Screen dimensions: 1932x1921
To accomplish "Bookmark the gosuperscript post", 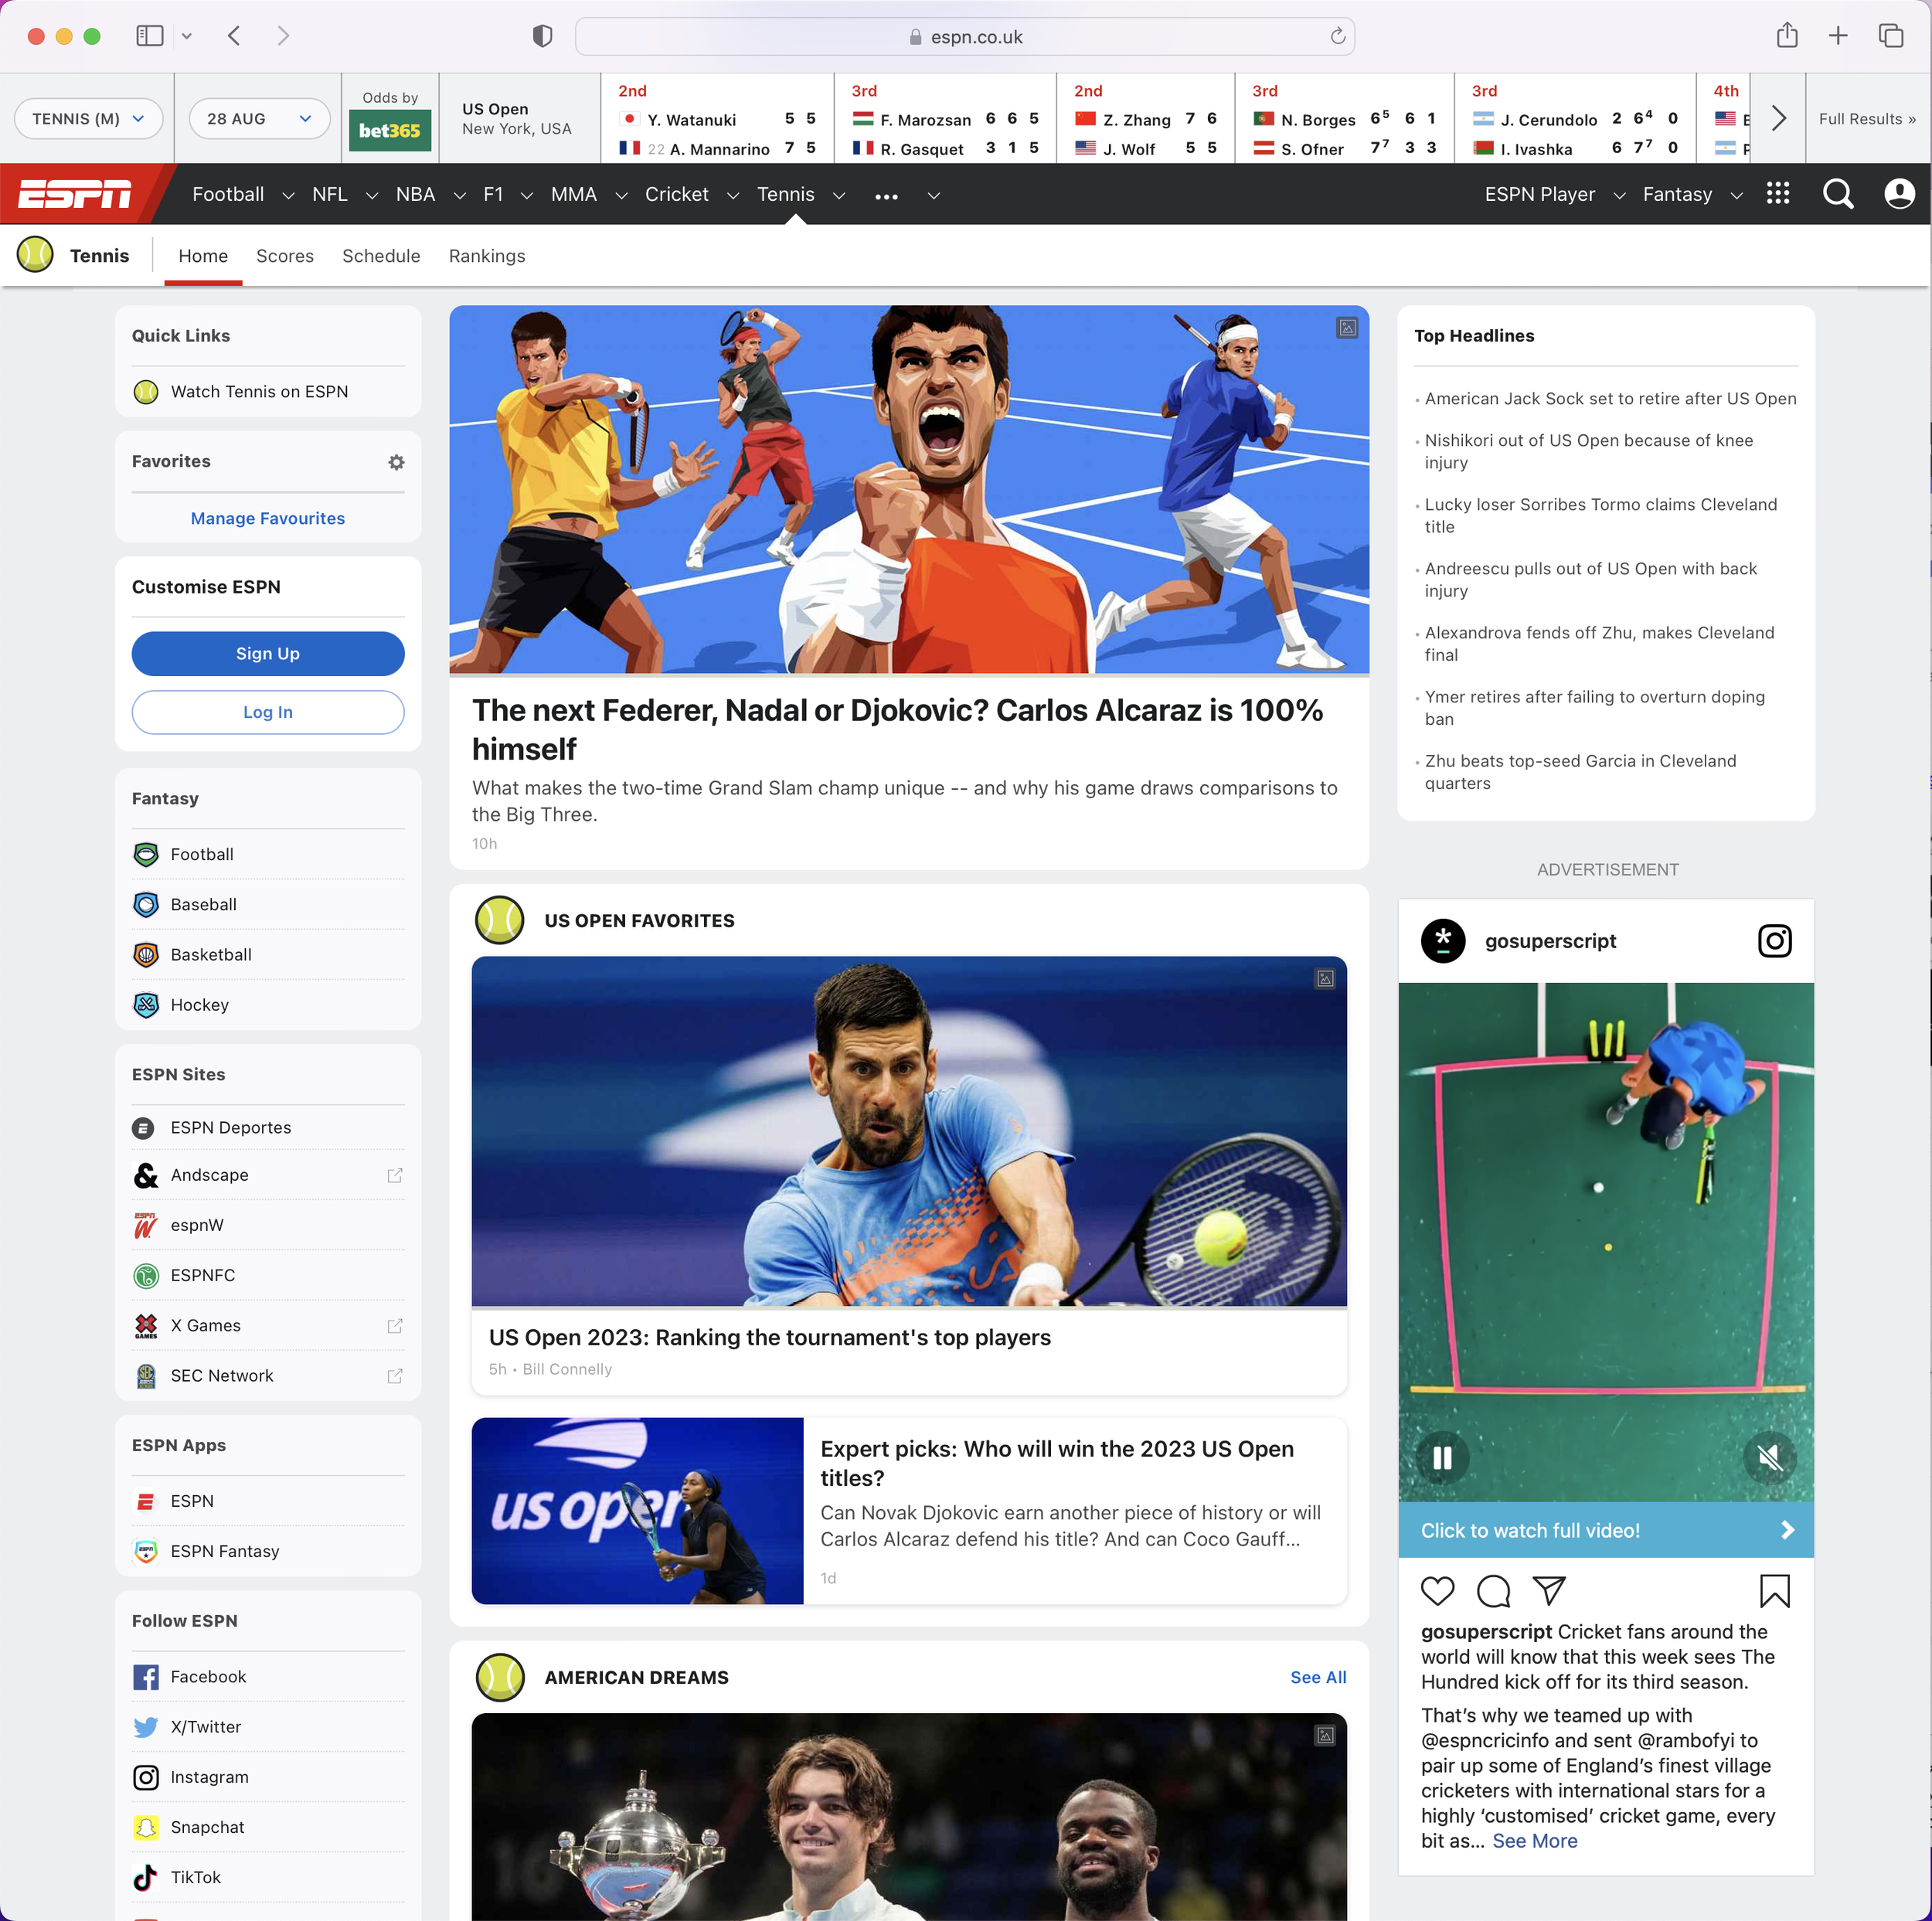I will [1775, 1591].
